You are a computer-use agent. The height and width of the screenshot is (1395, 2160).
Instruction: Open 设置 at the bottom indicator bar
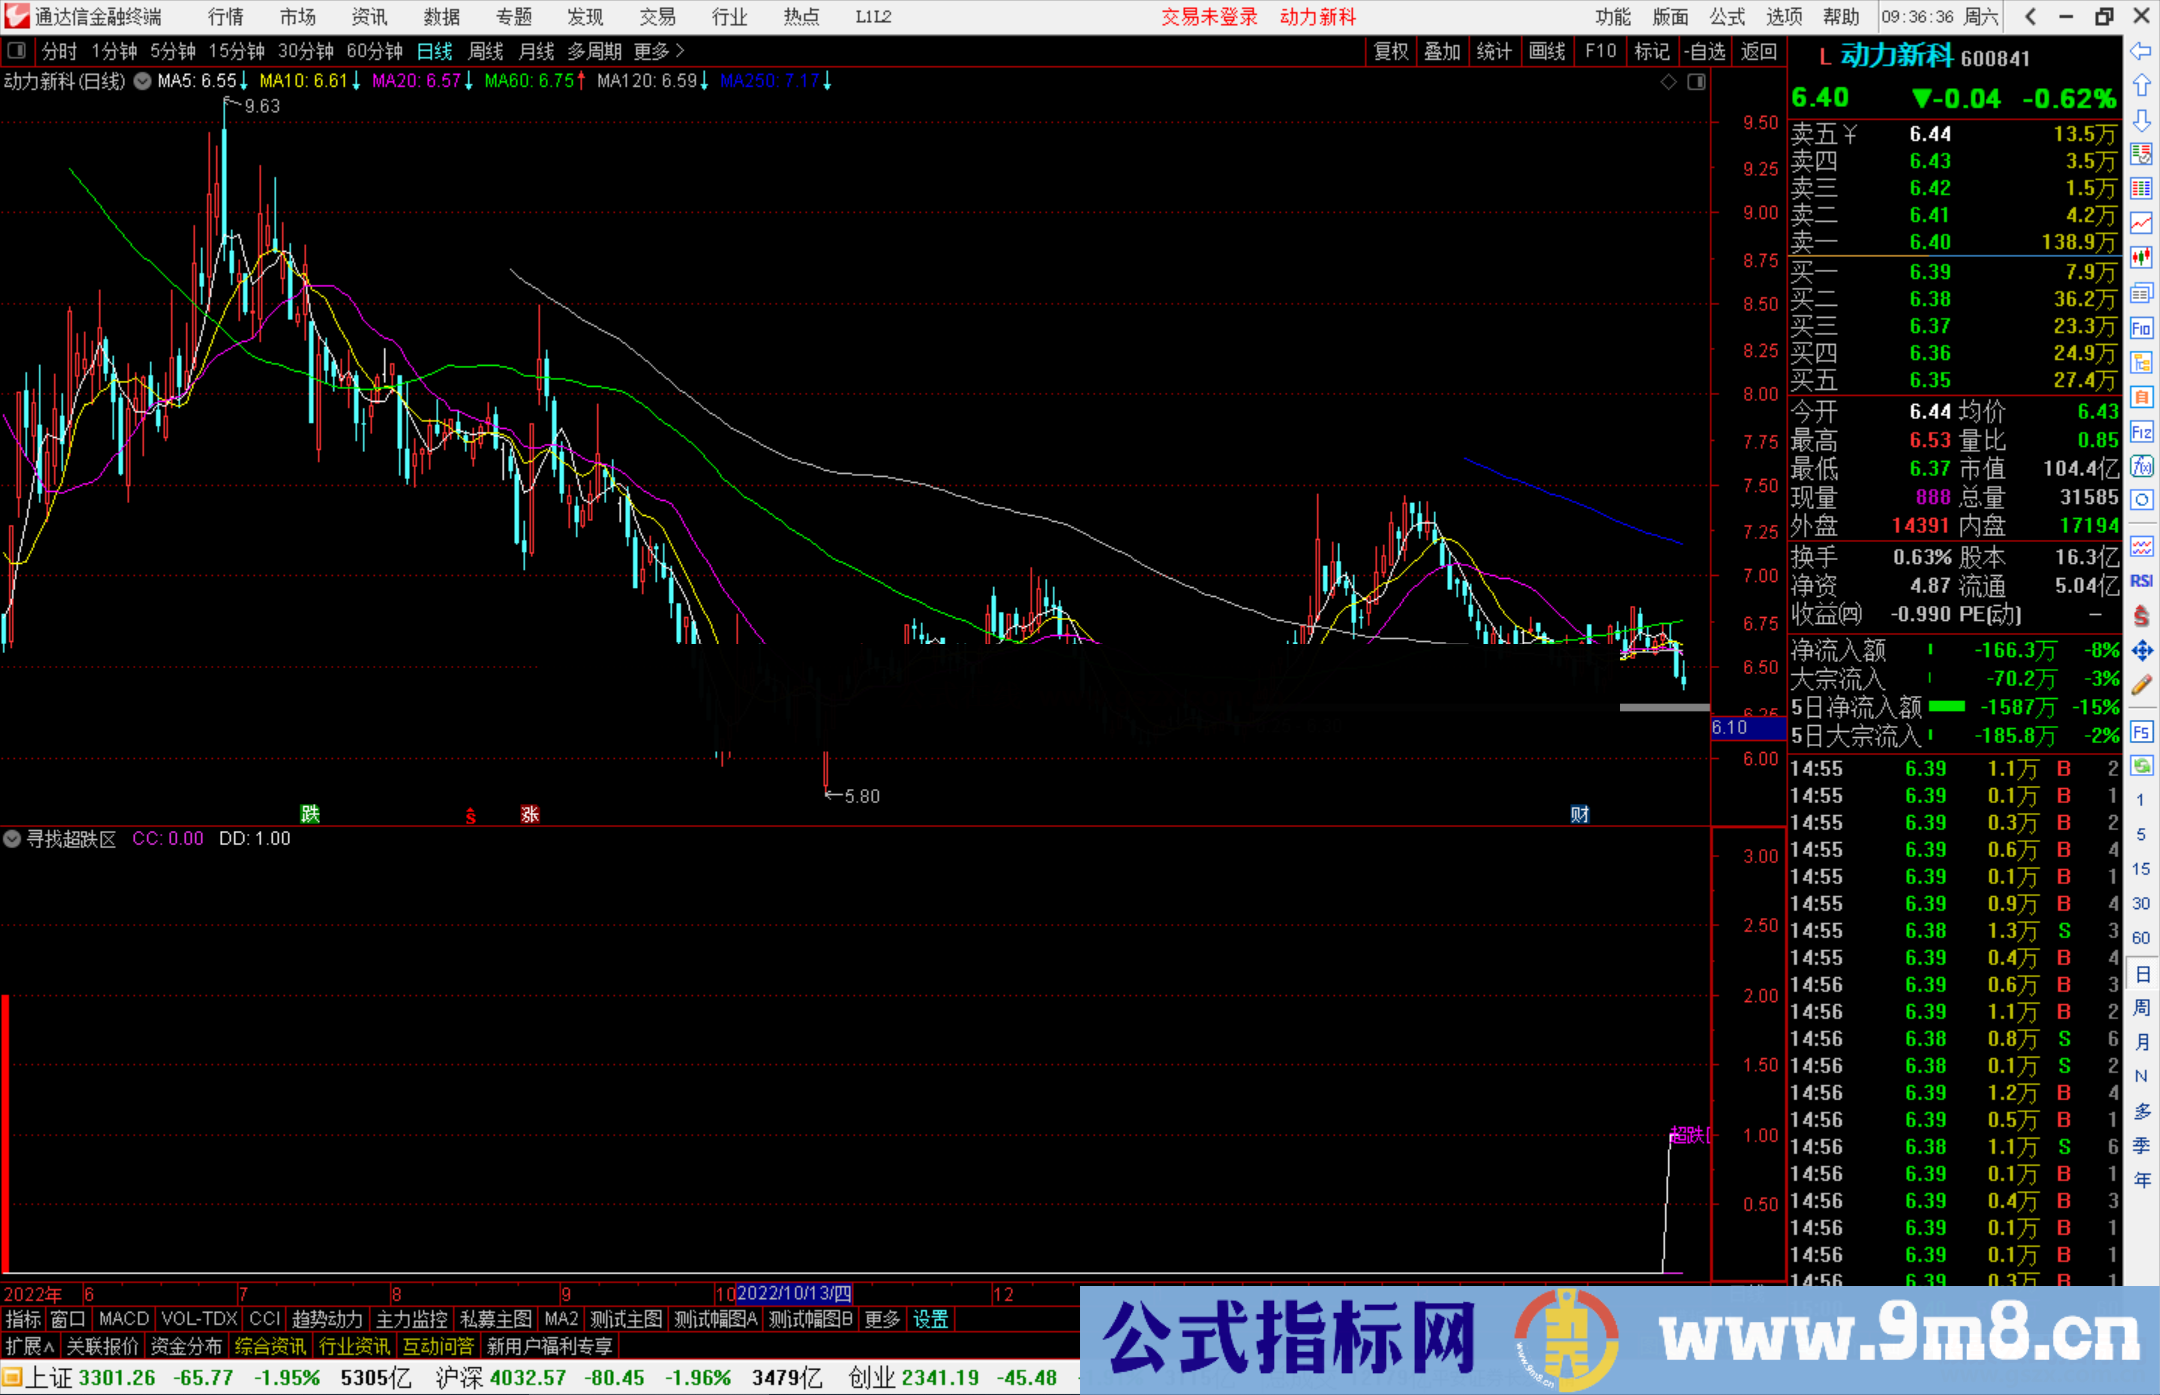pos(930,1319)
